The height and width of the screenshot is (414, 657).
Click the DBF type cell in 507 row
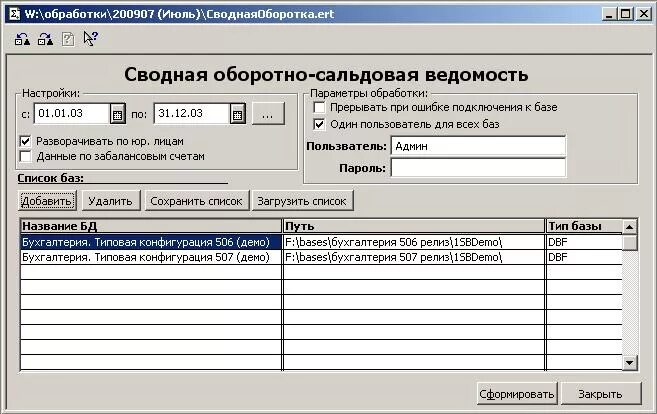584,257
